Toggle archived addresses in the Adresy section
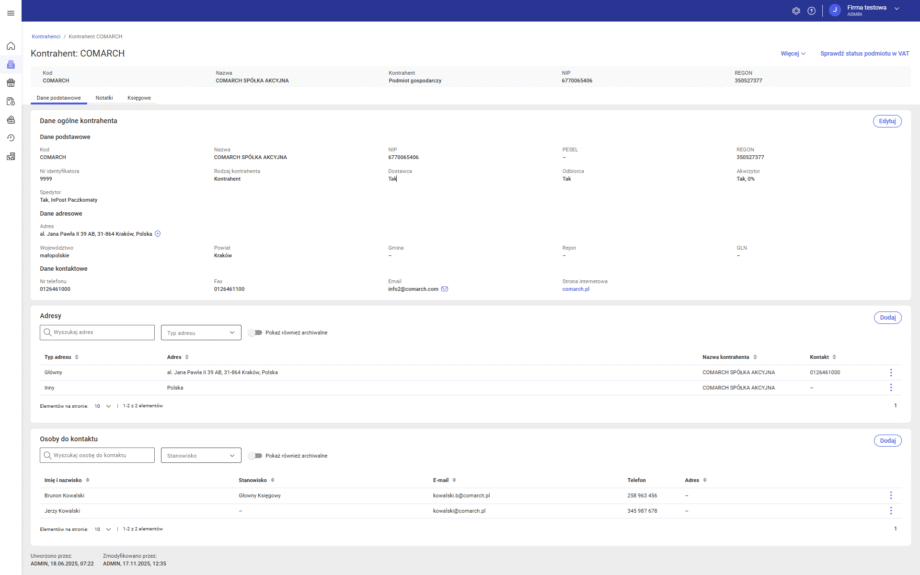This screenshot has width=920, height=575. tap(255, 332)
